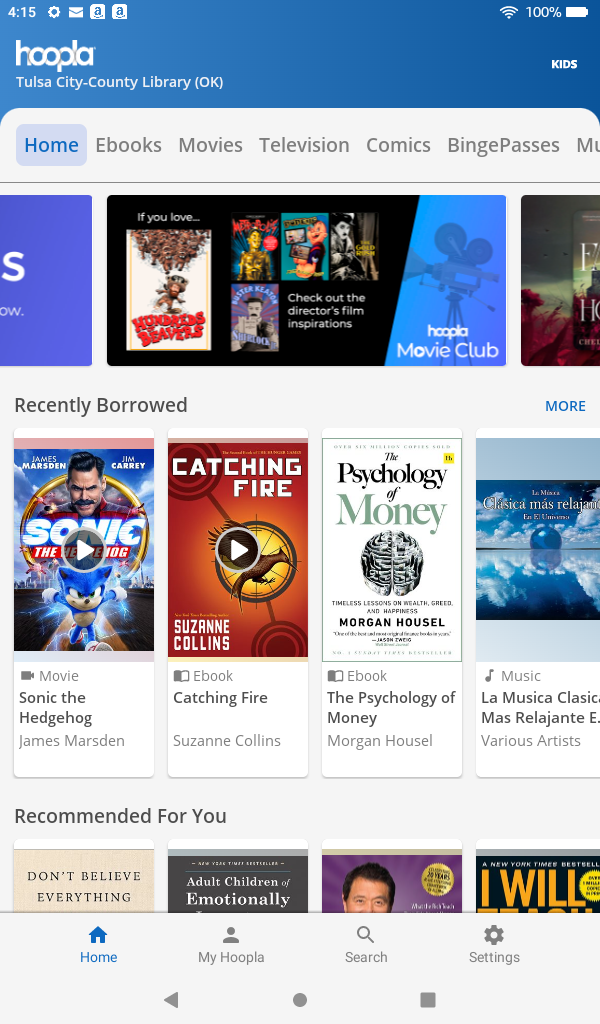Open The Psychology of Money cover
Viewport: 600px width, 1024px height.
392,550
